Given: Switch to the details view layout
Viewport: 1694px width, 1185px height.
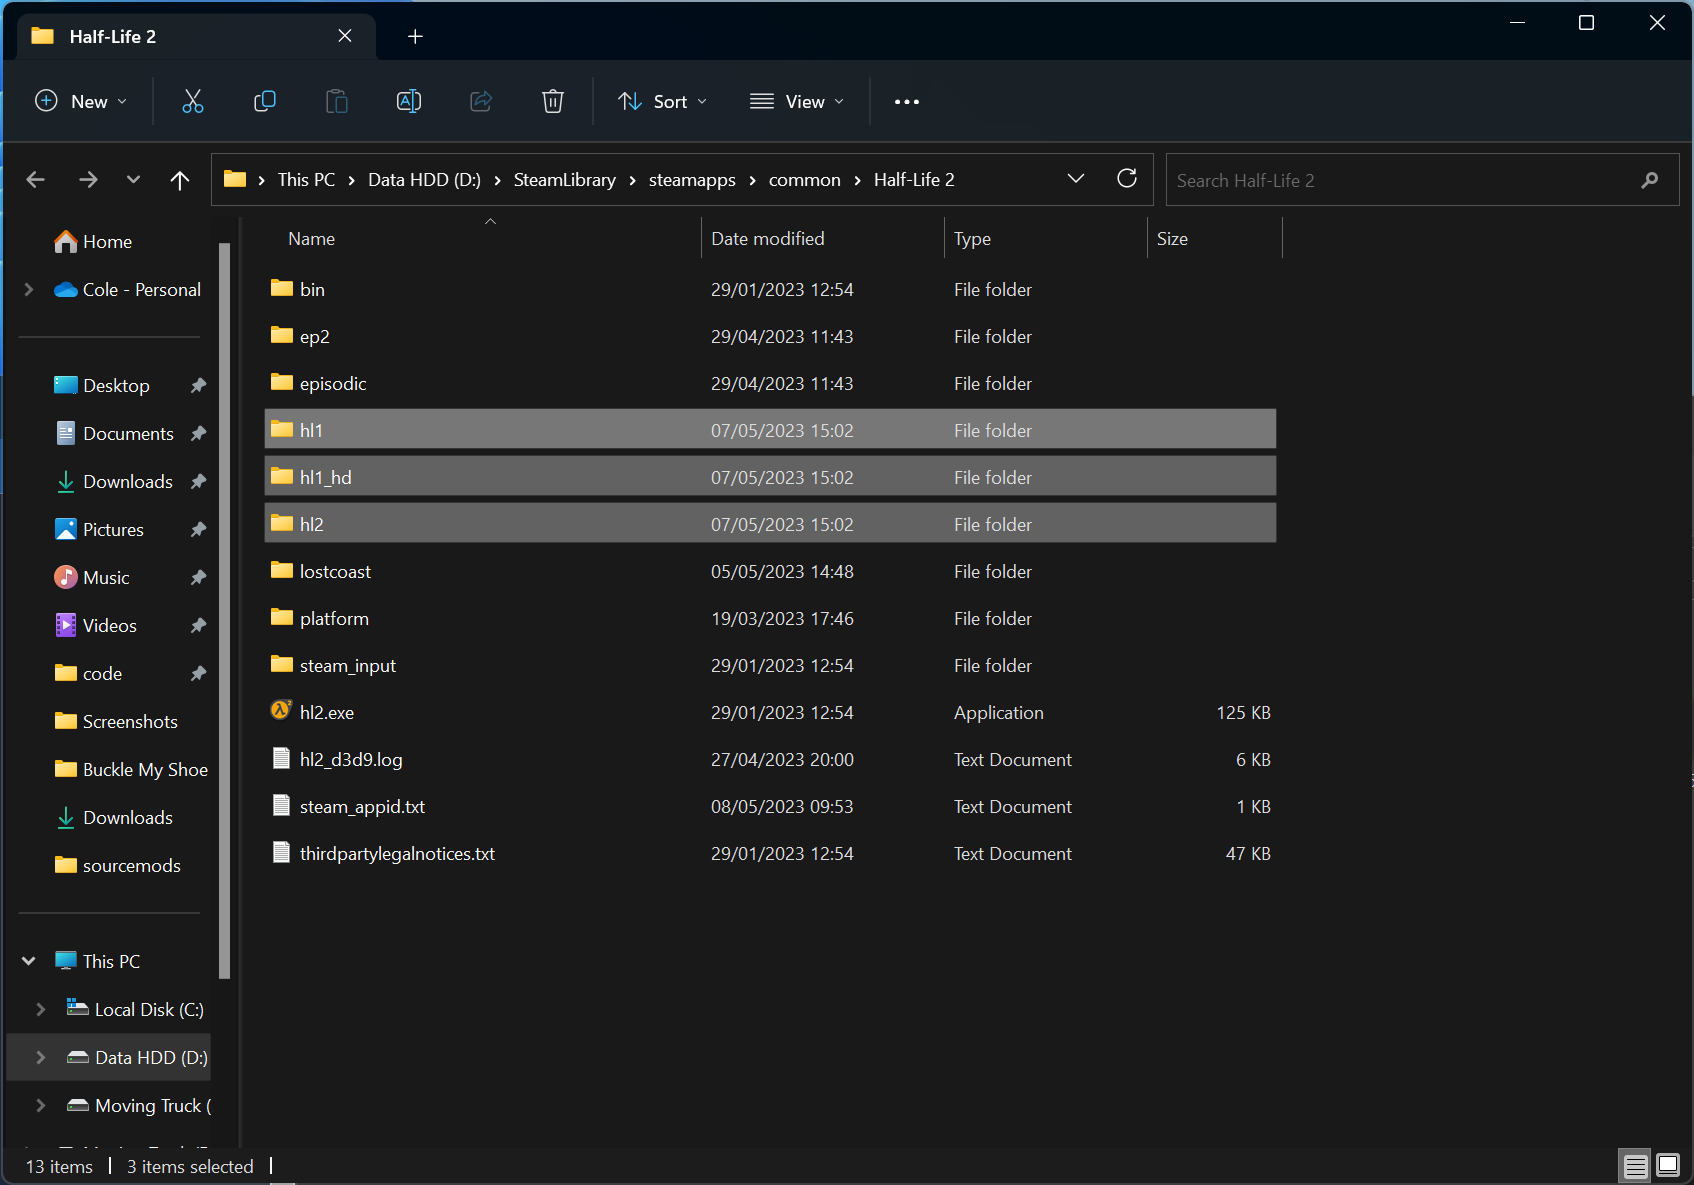Looking at the screenshot, I should pos(1636,1166).
